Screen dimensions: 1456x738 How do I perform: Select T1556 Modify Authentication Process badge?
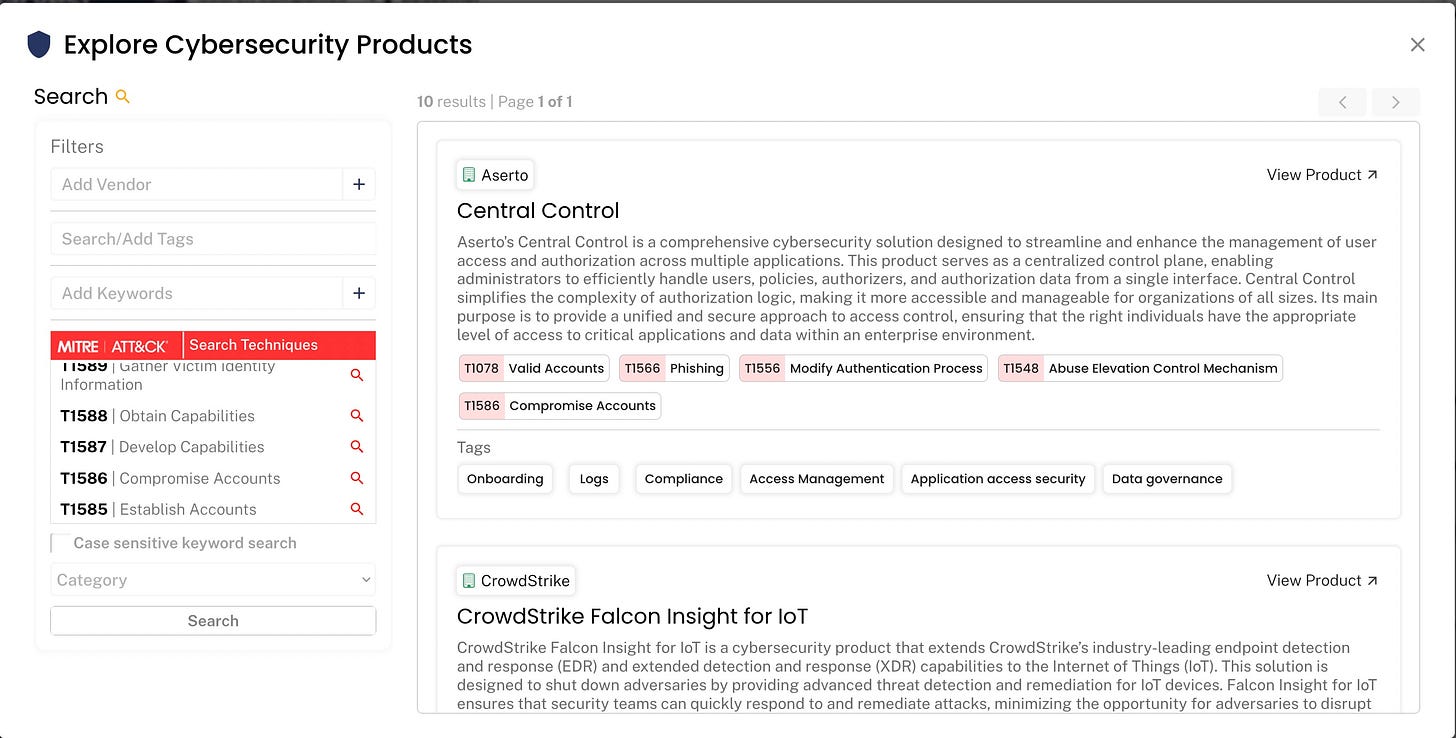tap(863, 368)
